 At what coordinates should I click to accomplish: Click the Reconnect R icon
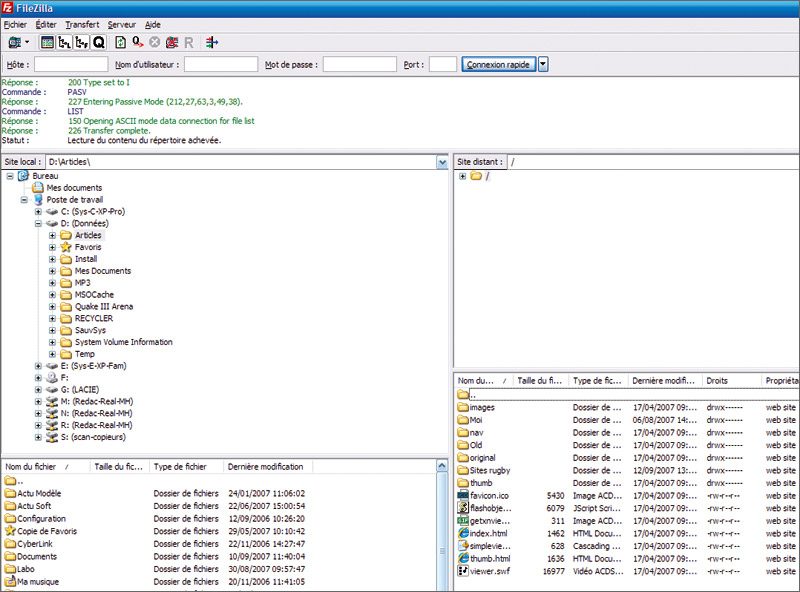[x=189, y=42]
